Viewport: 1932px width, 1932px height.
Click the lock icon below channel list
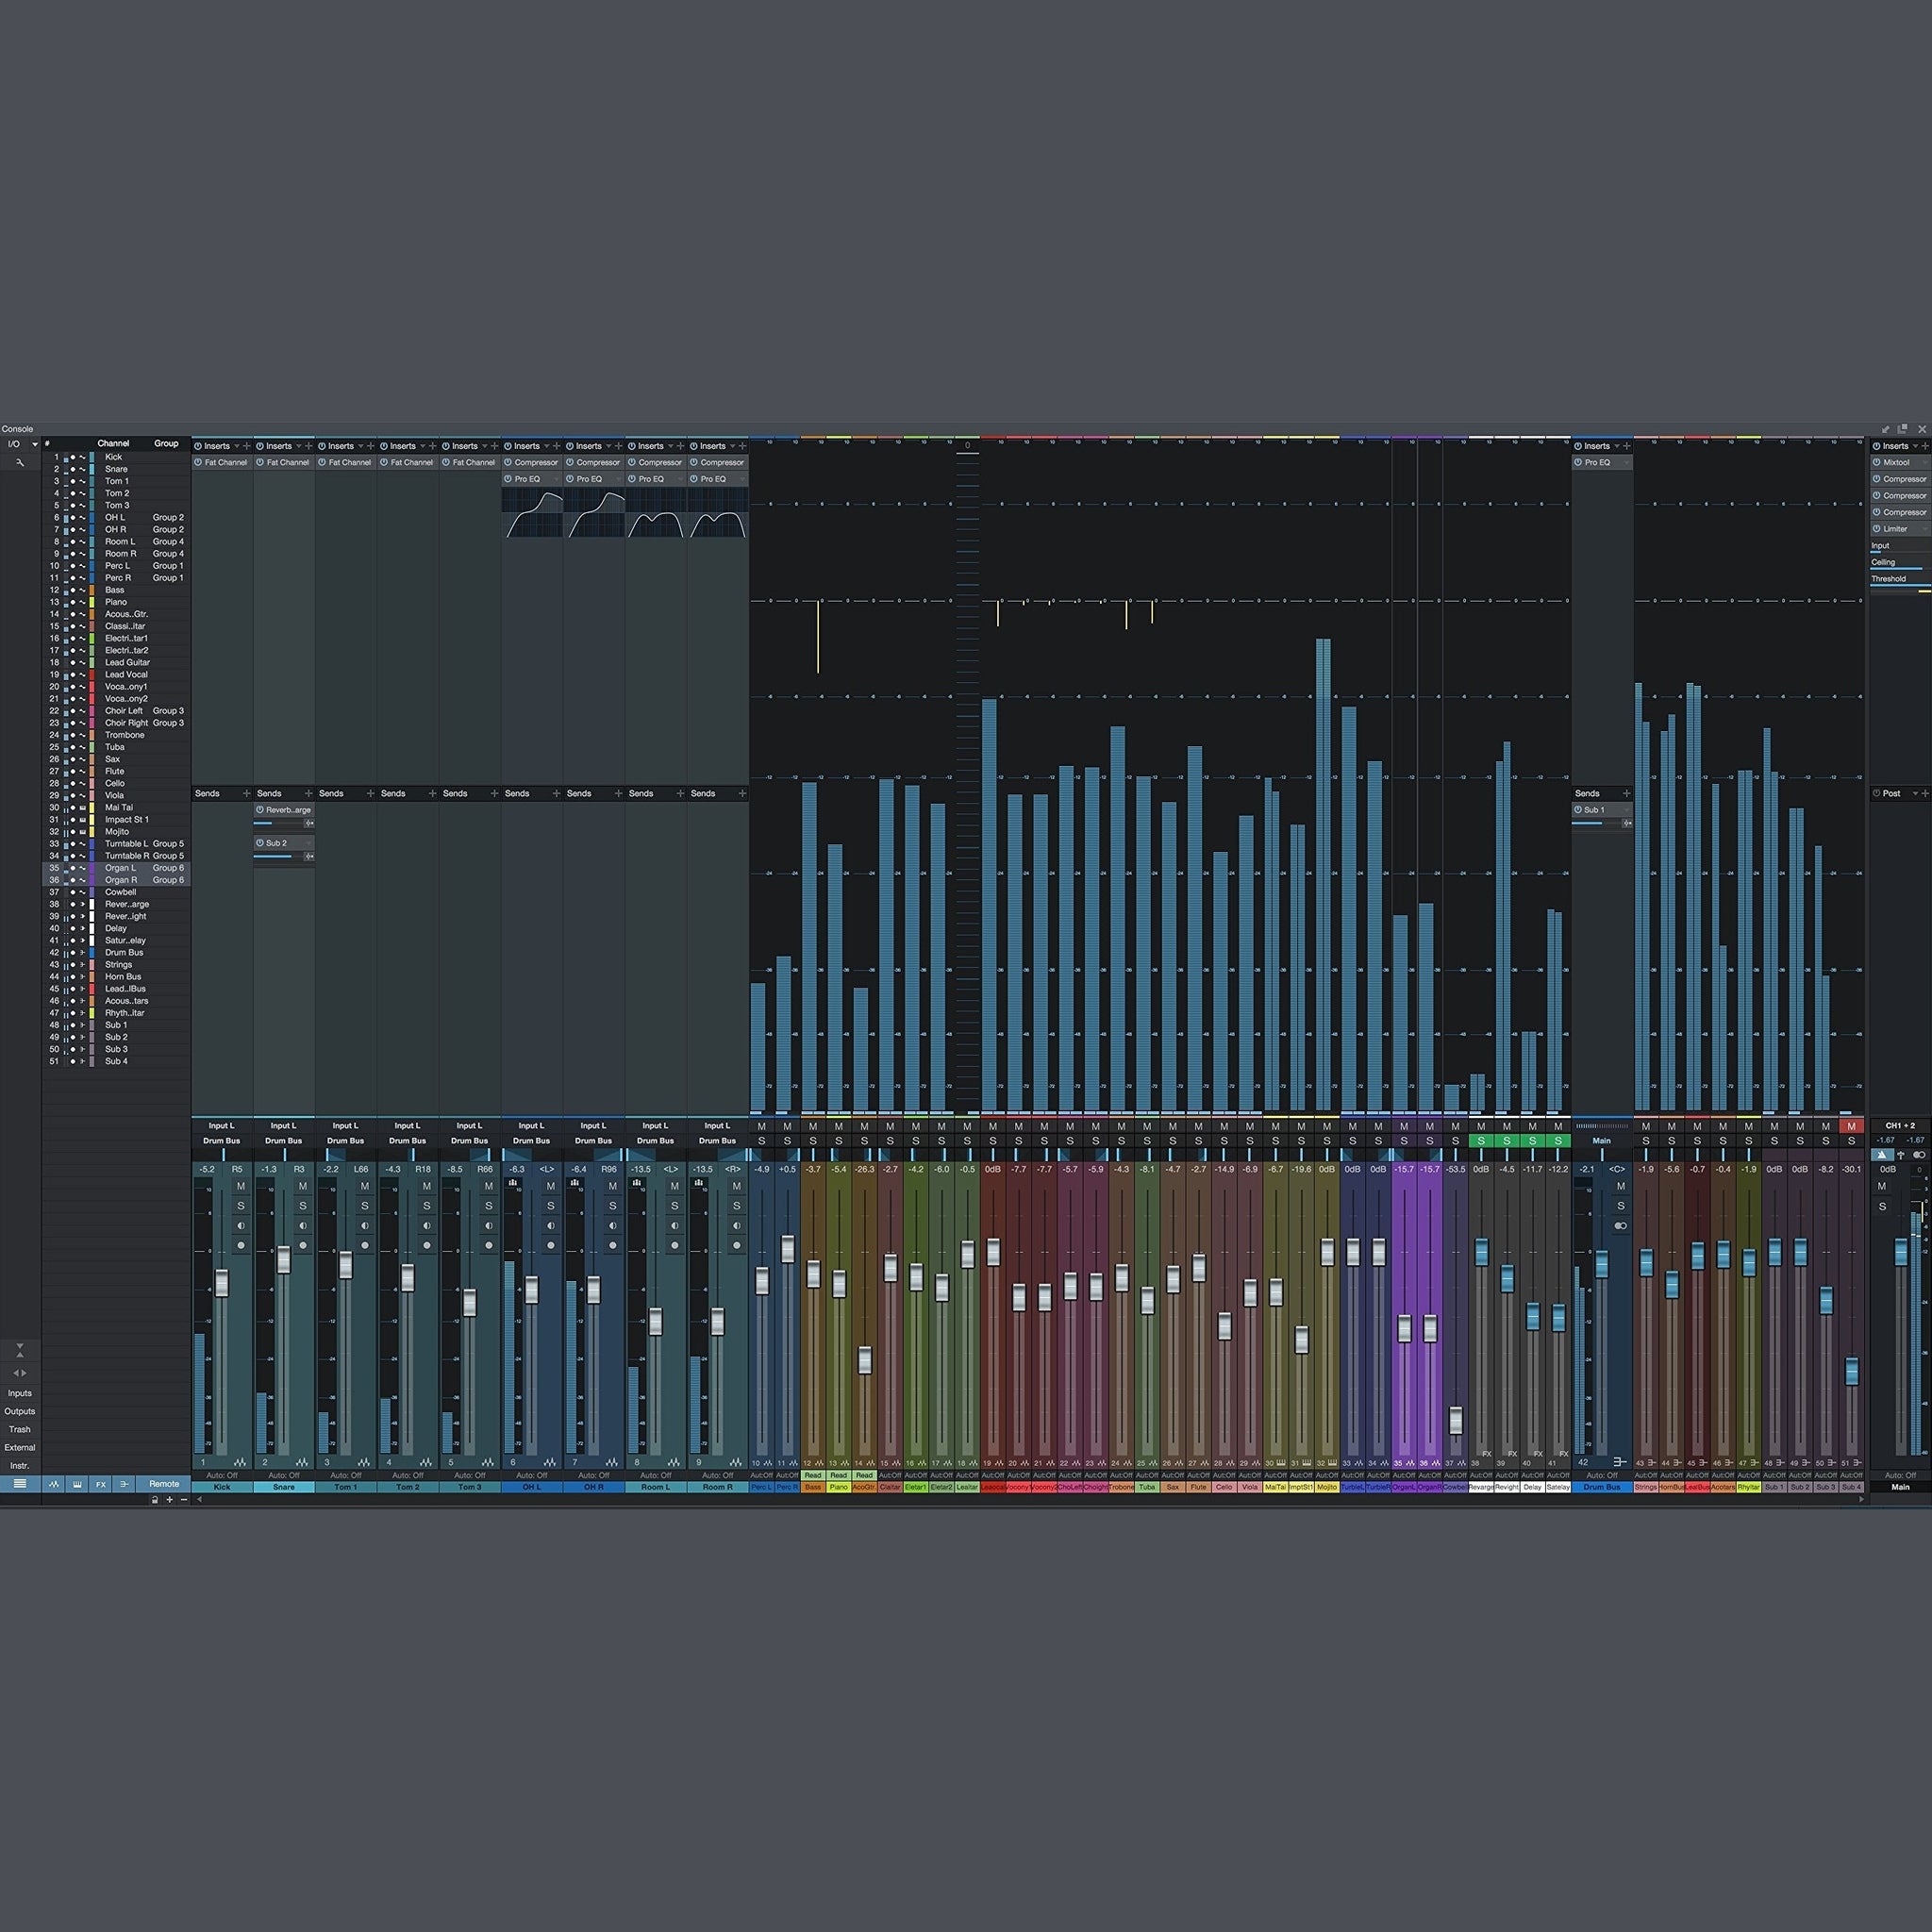click(154, 1499)
